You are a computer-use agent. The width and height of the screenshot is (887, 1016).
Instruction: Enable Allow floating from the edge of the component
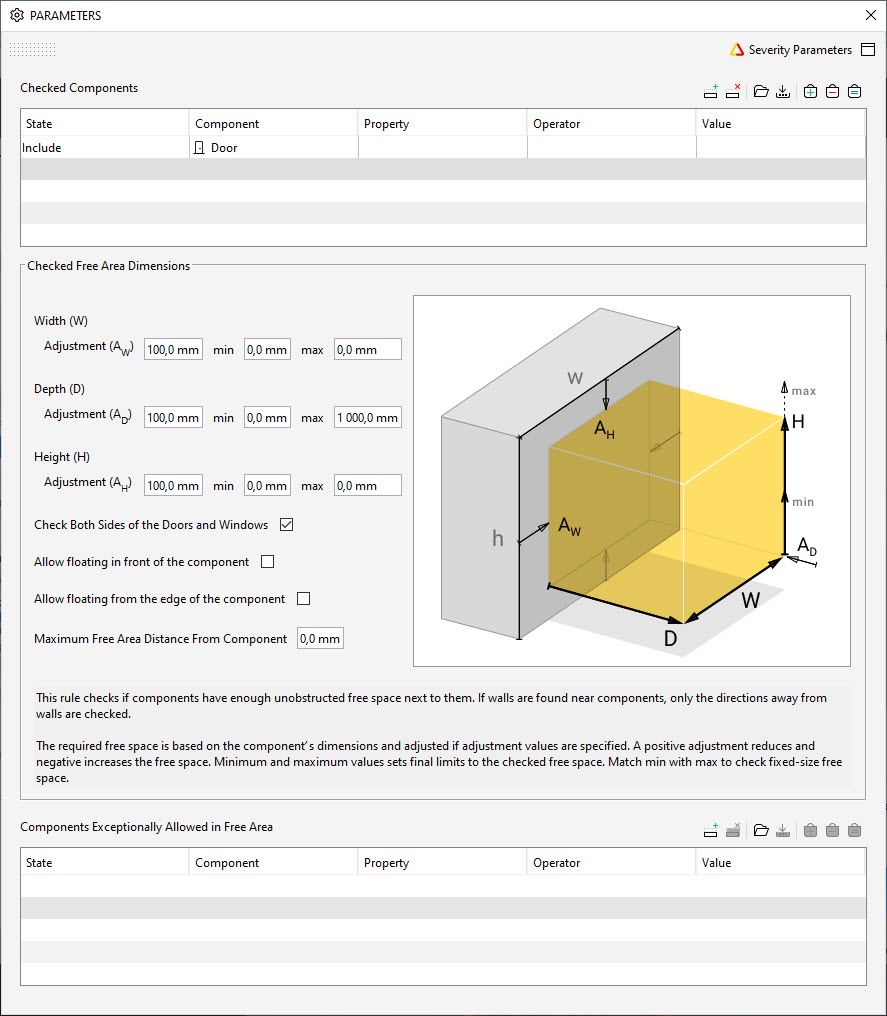tap(303, 598)
